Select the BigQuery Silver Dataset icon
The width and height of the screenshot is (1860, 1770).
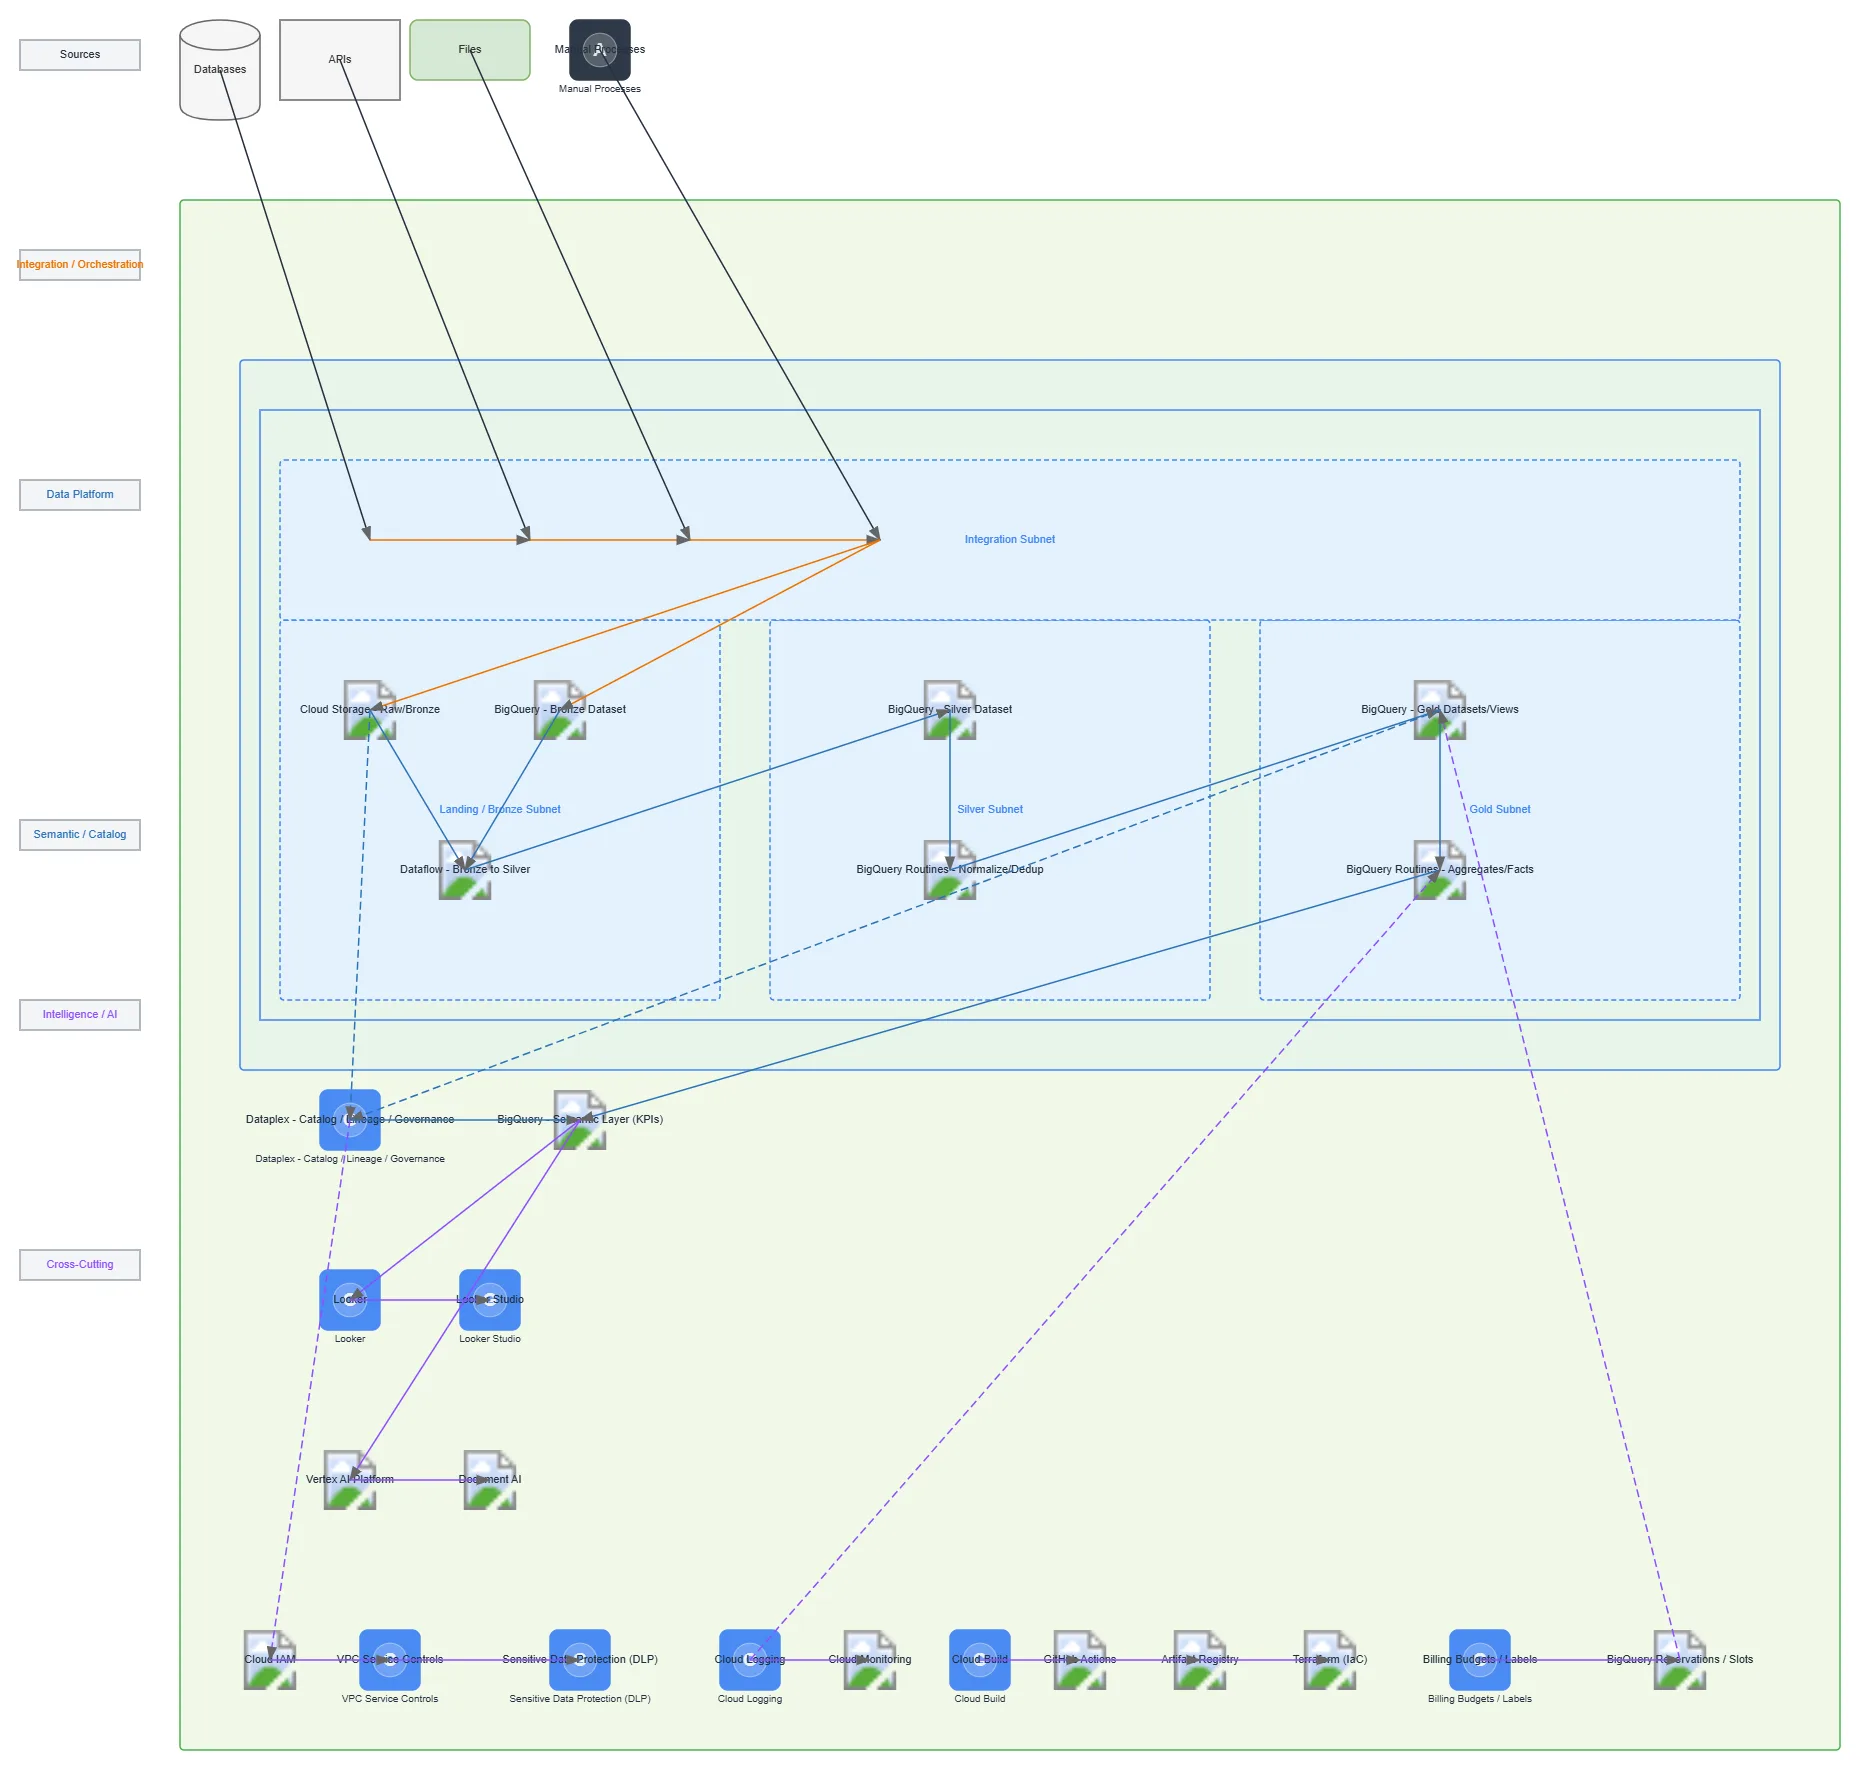[950, 710]
